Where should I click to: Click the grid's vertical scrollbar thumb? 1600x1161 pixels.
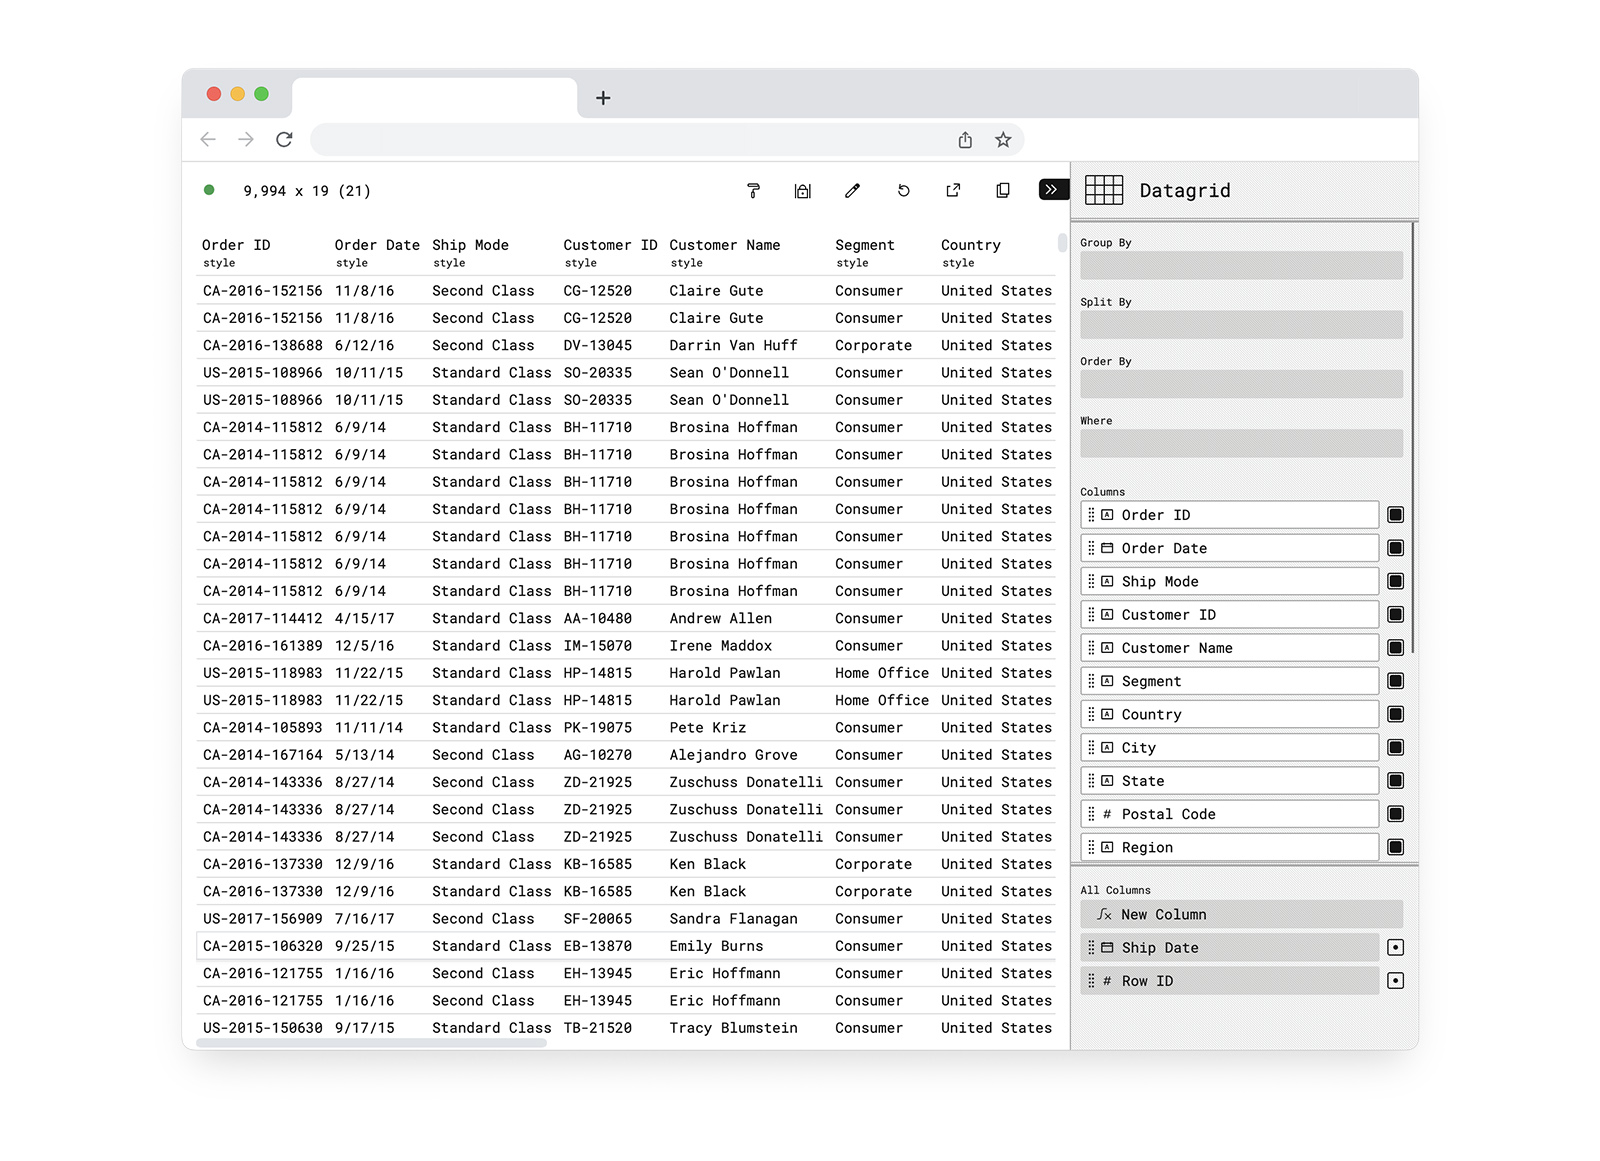coord(1062,243)
